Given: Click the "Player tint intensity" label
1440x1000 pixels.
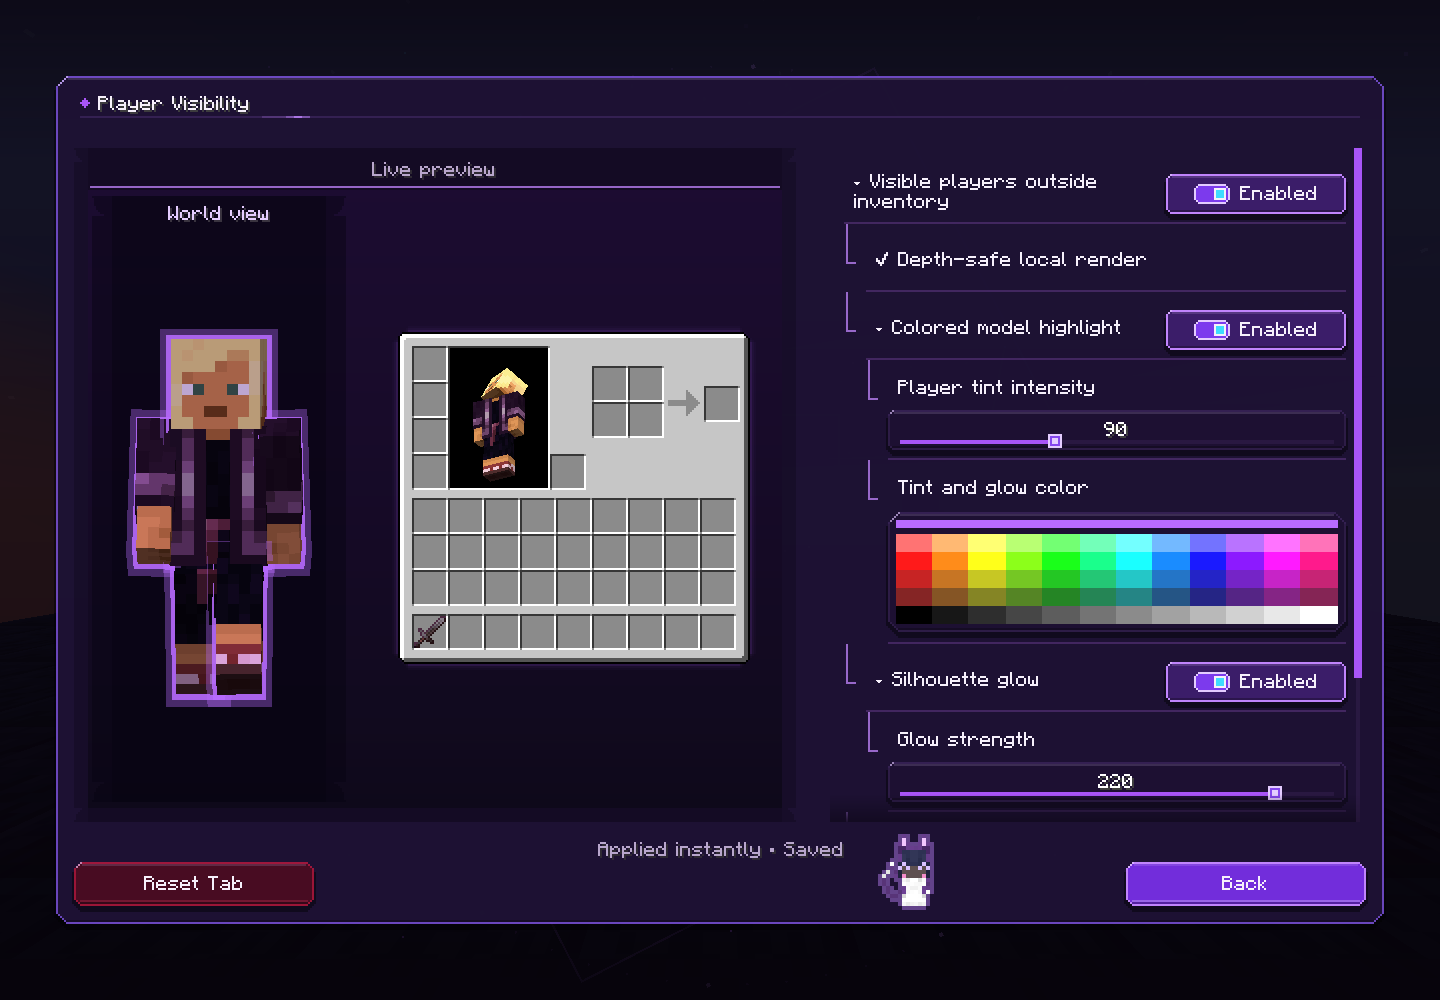Looking at the screenshot, I should point(995,388).
